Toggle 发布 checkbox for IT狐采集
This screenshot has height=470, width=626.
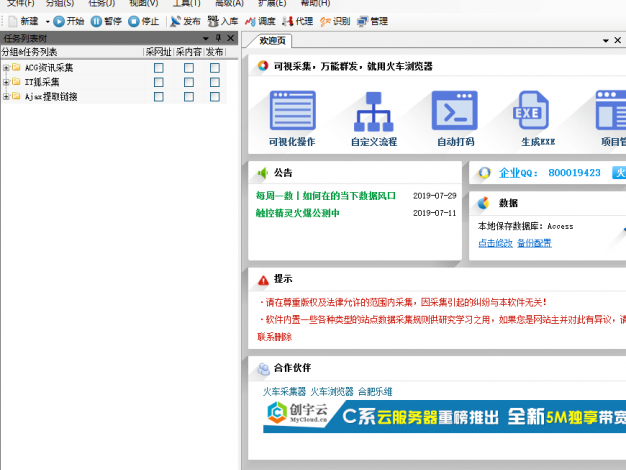click(x=215, y=82)
